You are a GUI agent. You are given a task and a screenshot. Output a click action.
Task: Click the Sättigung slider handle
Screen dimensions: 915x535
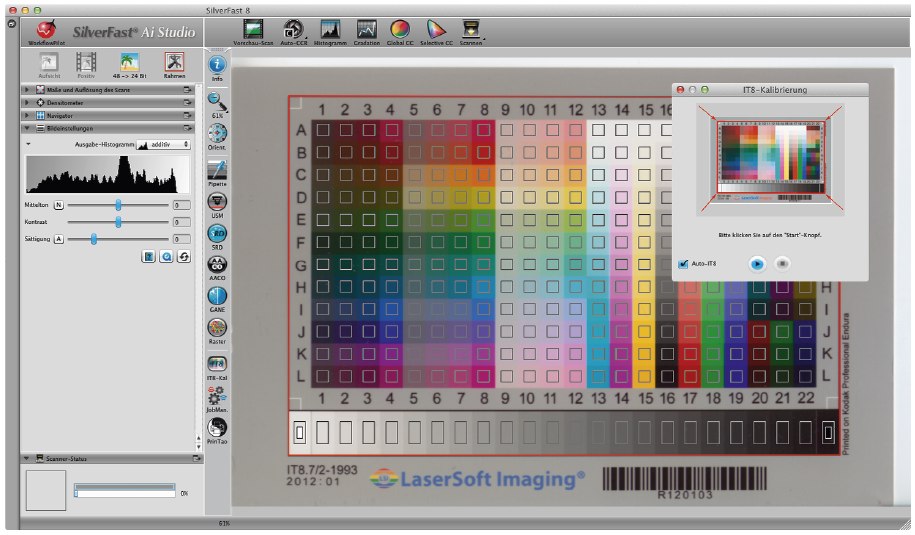pos(93,239)
